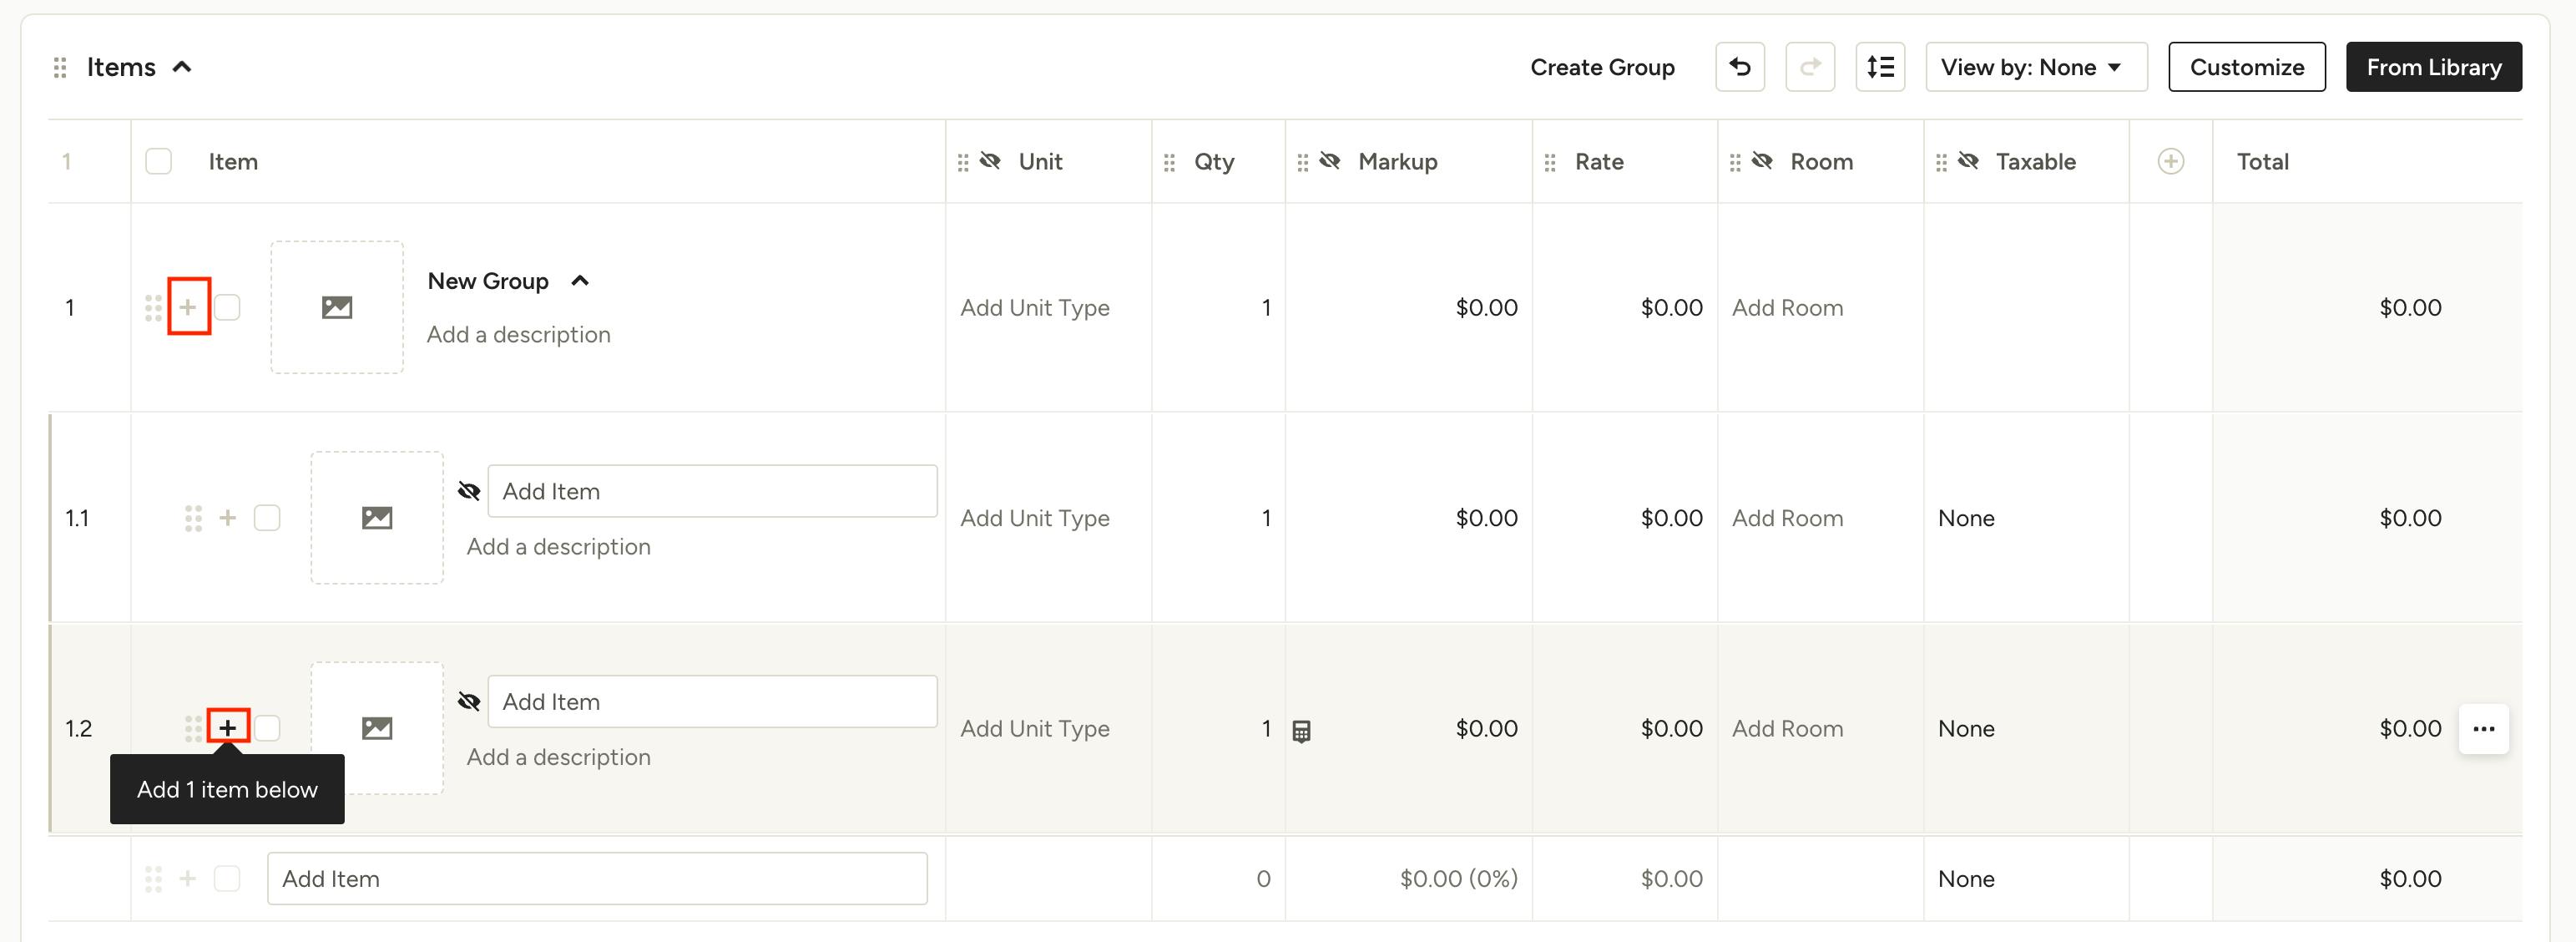Redo the last change
The image size is (2576, 942).
click(x=1811, y=66)
